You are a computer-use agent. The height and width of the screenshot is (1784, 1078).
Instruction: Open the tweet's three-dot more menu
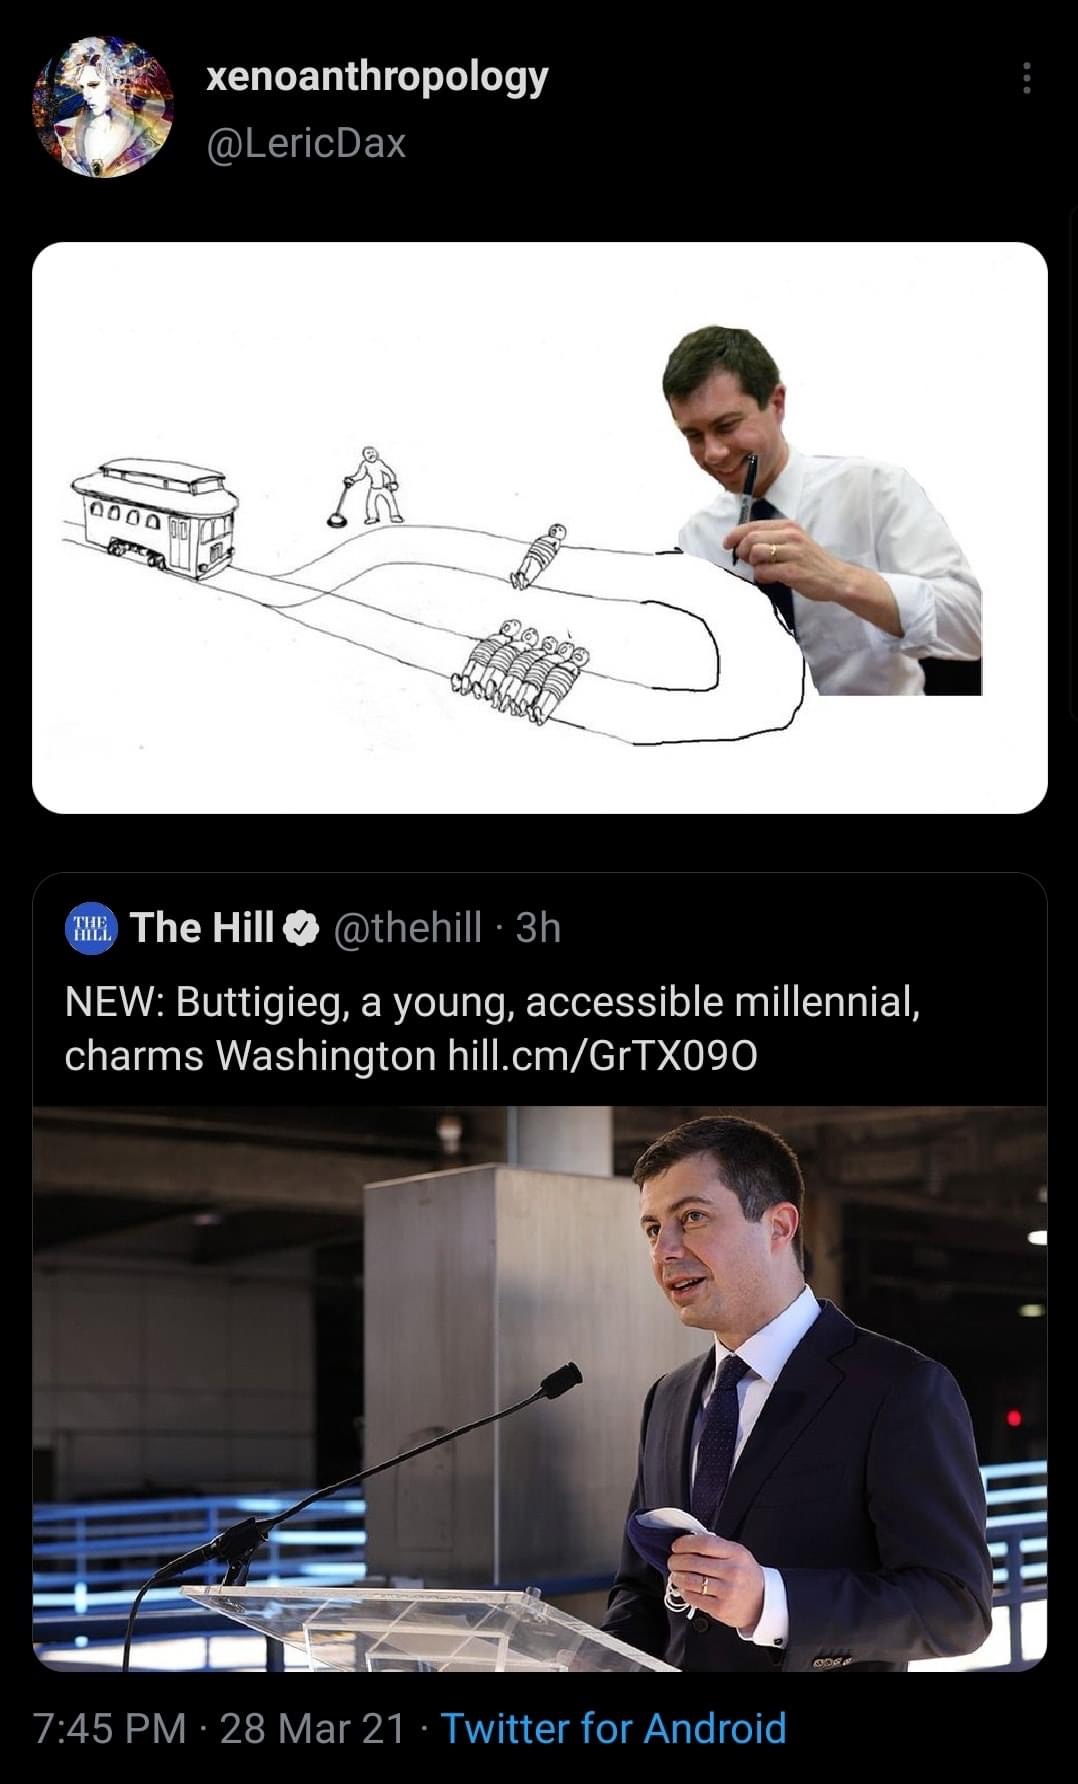(1026, 78)
